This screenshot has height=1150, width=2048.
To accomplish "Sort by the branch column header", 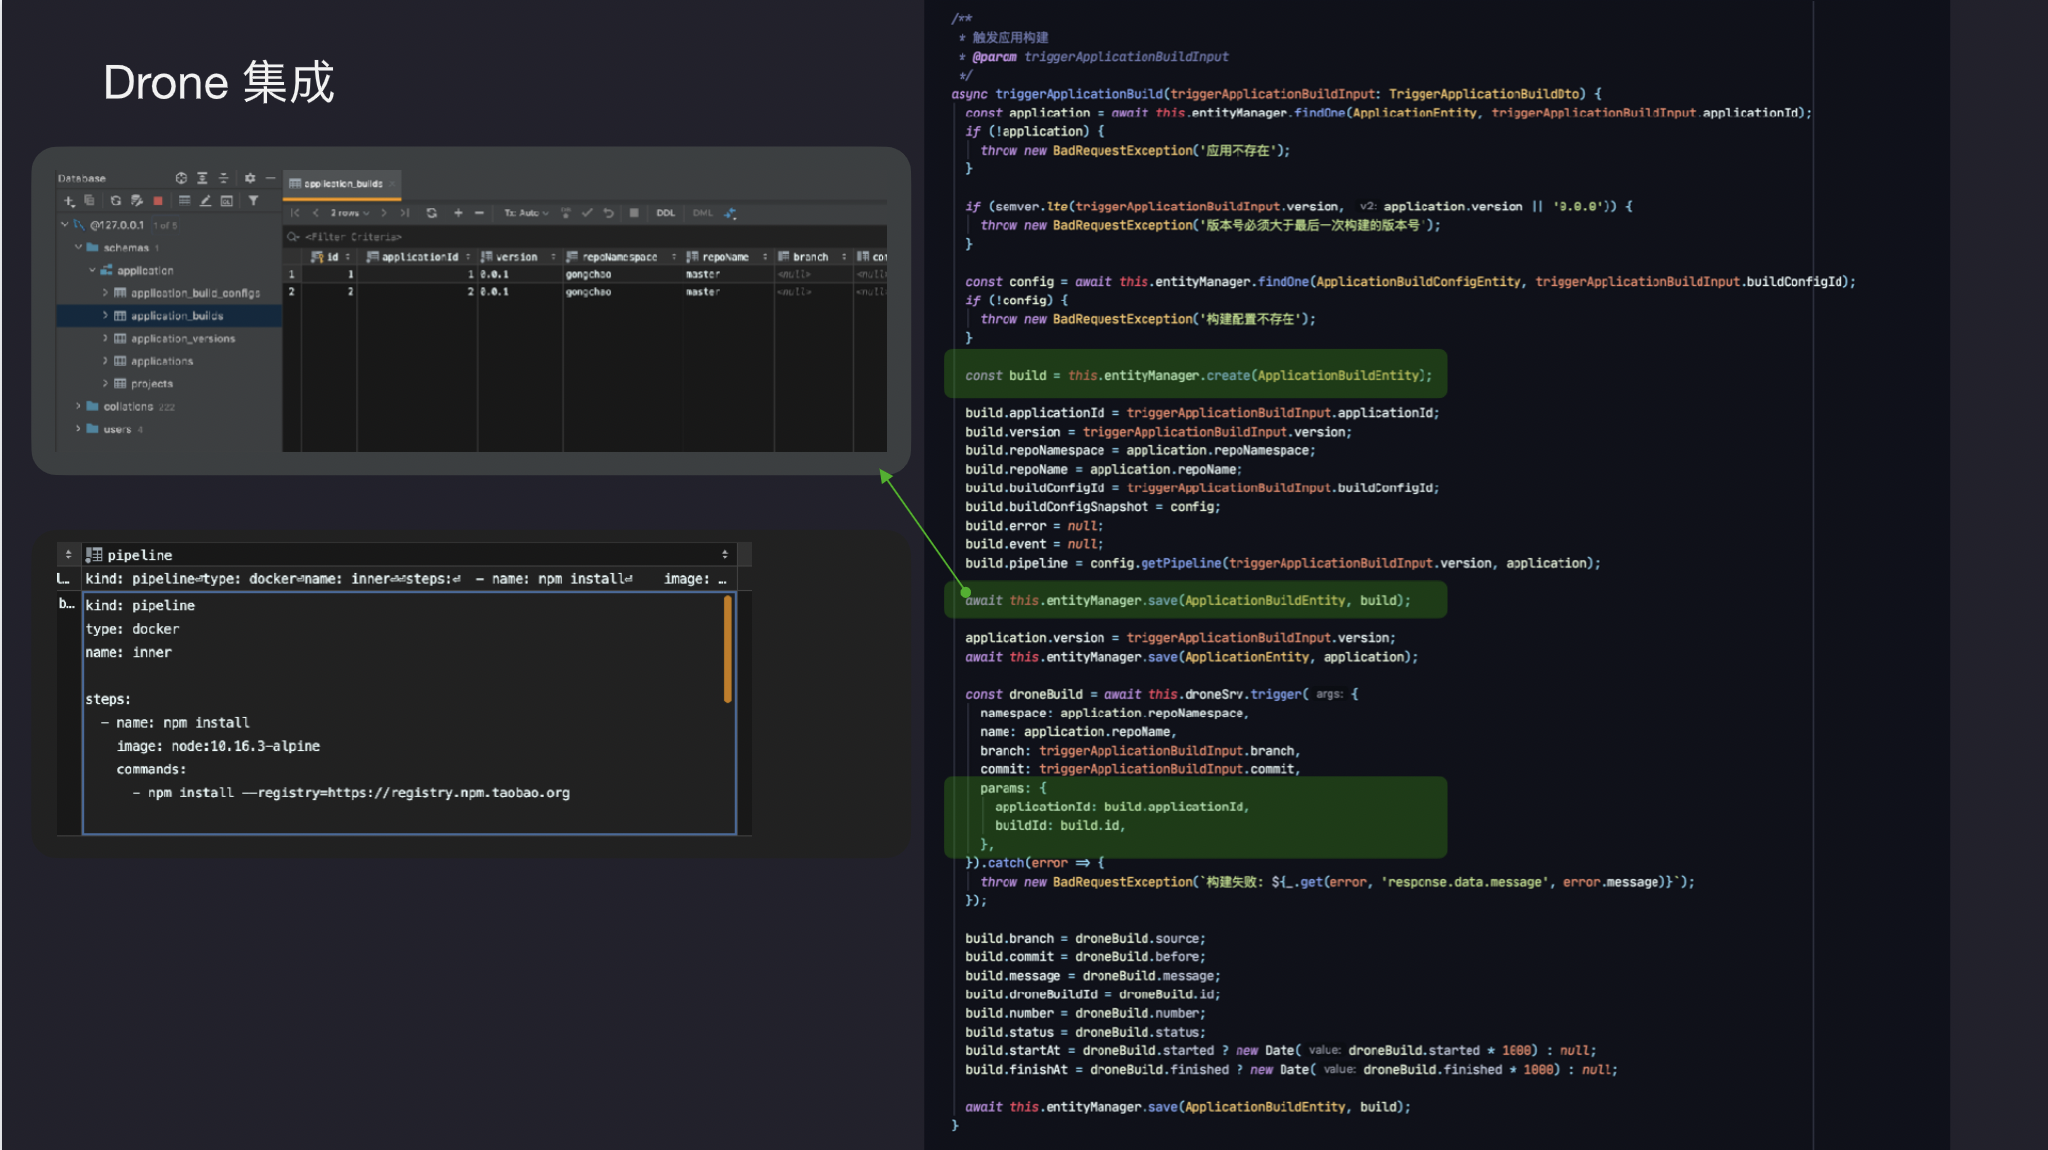I will coord(813,257).
